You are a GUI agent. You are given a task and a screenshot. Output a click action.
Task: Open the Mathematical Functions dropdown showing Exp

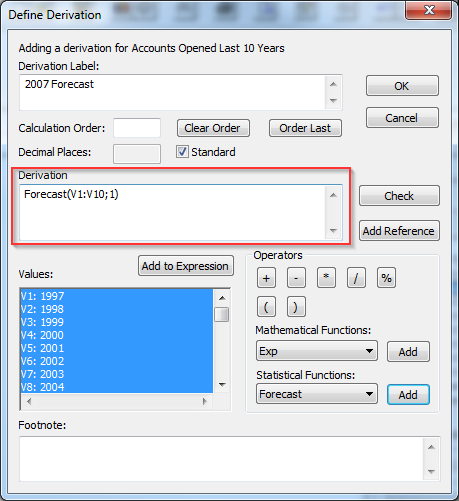coord(317,351)
